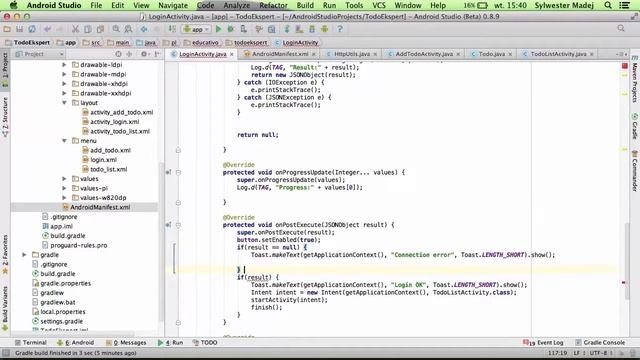Image resolution: width=640 pixels, height=360 pixels.
Task: Click the Synchronize toolbar icon
Action: [x=32, y=29]
